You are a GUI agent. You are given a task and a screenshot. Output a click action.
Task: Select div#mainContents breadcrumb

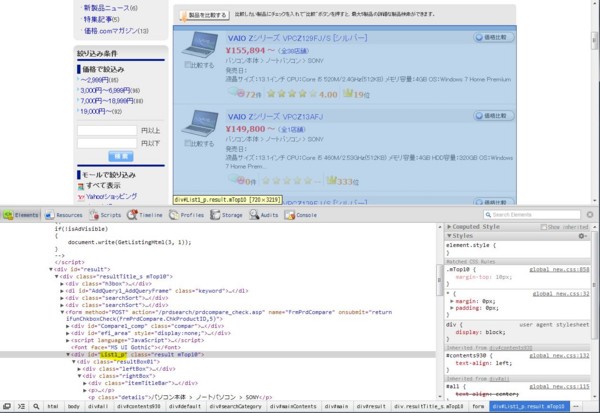pyautogui.click(x=293, y=406)
